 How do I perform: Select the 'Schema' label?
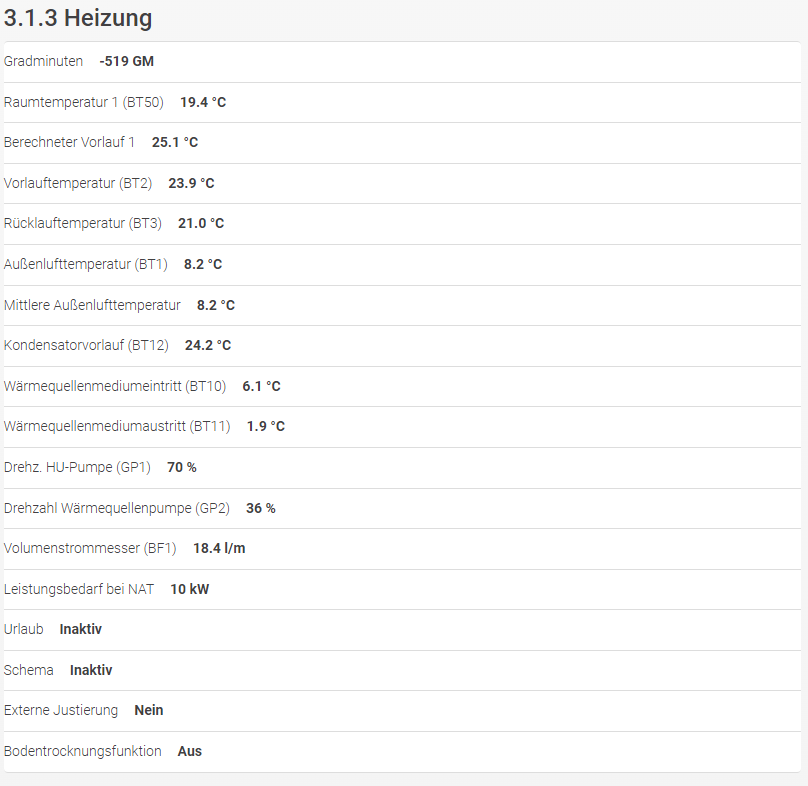click(x=29, y=670)
